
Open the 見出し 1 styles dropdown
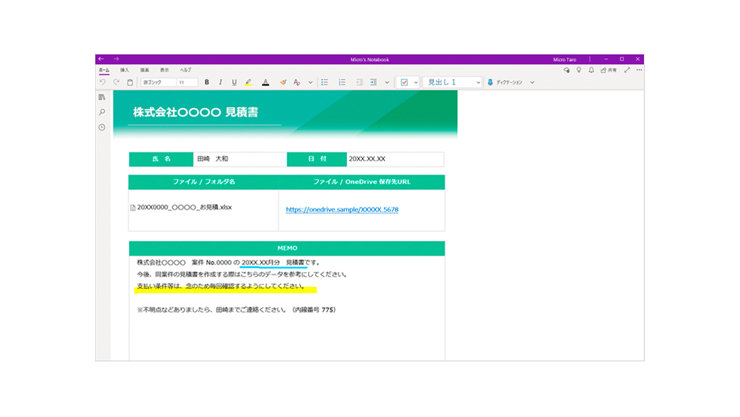452,82
